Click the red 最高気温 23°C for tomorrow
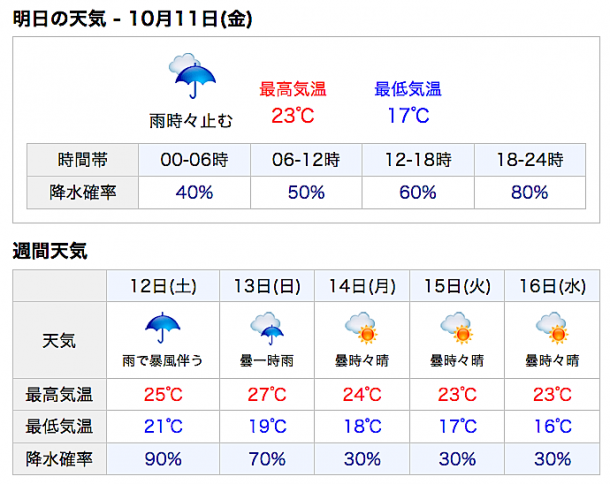Screen dimensions: 610x484 [293, 116]
